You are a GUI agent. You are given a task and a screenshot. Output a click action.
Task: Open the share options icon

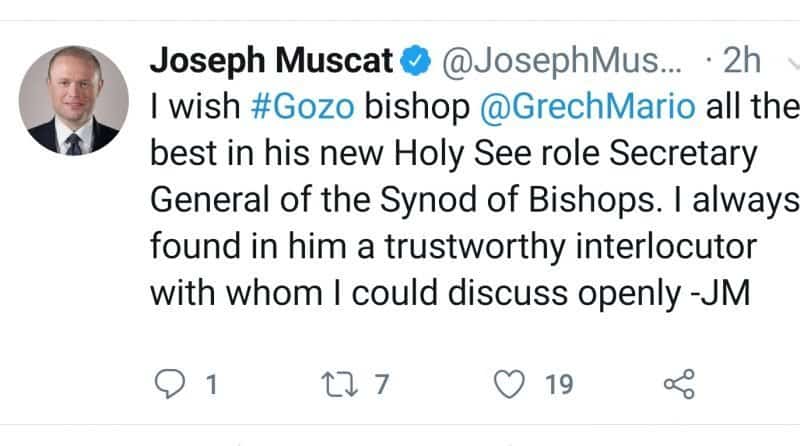(679, 385)
